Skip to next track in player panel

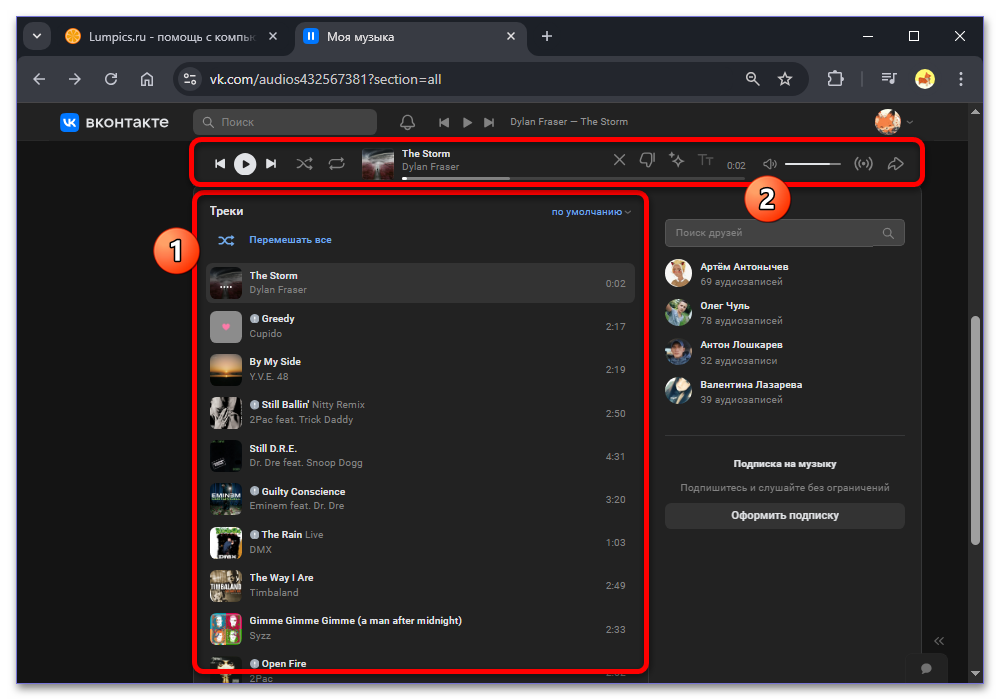[271, 164]
